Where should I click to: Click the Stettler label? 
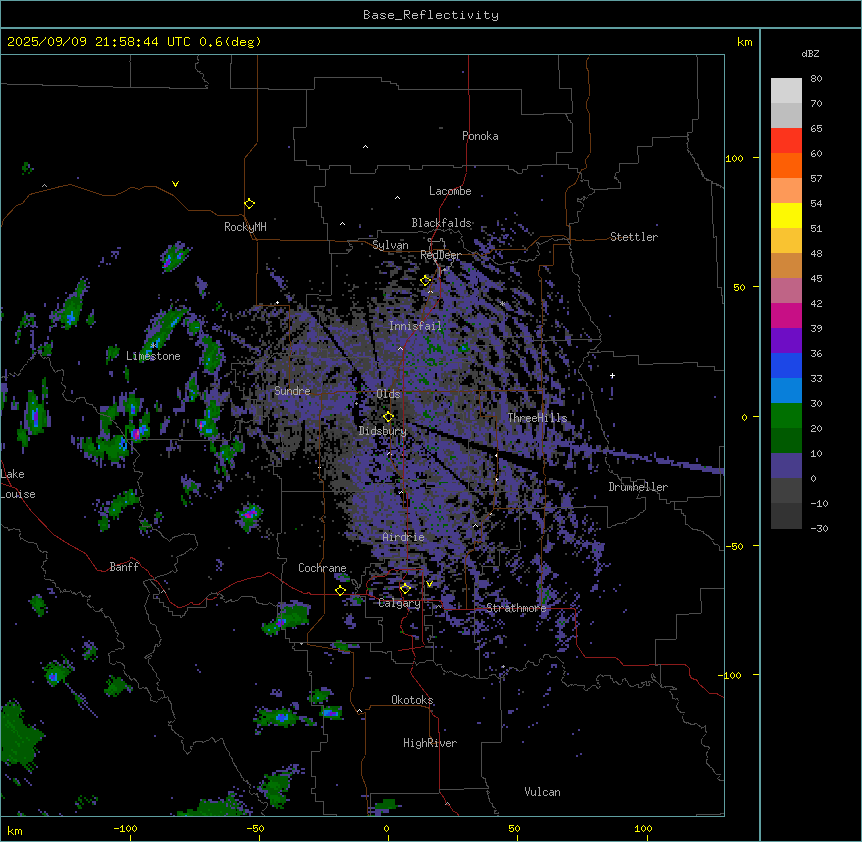[634, 237]
